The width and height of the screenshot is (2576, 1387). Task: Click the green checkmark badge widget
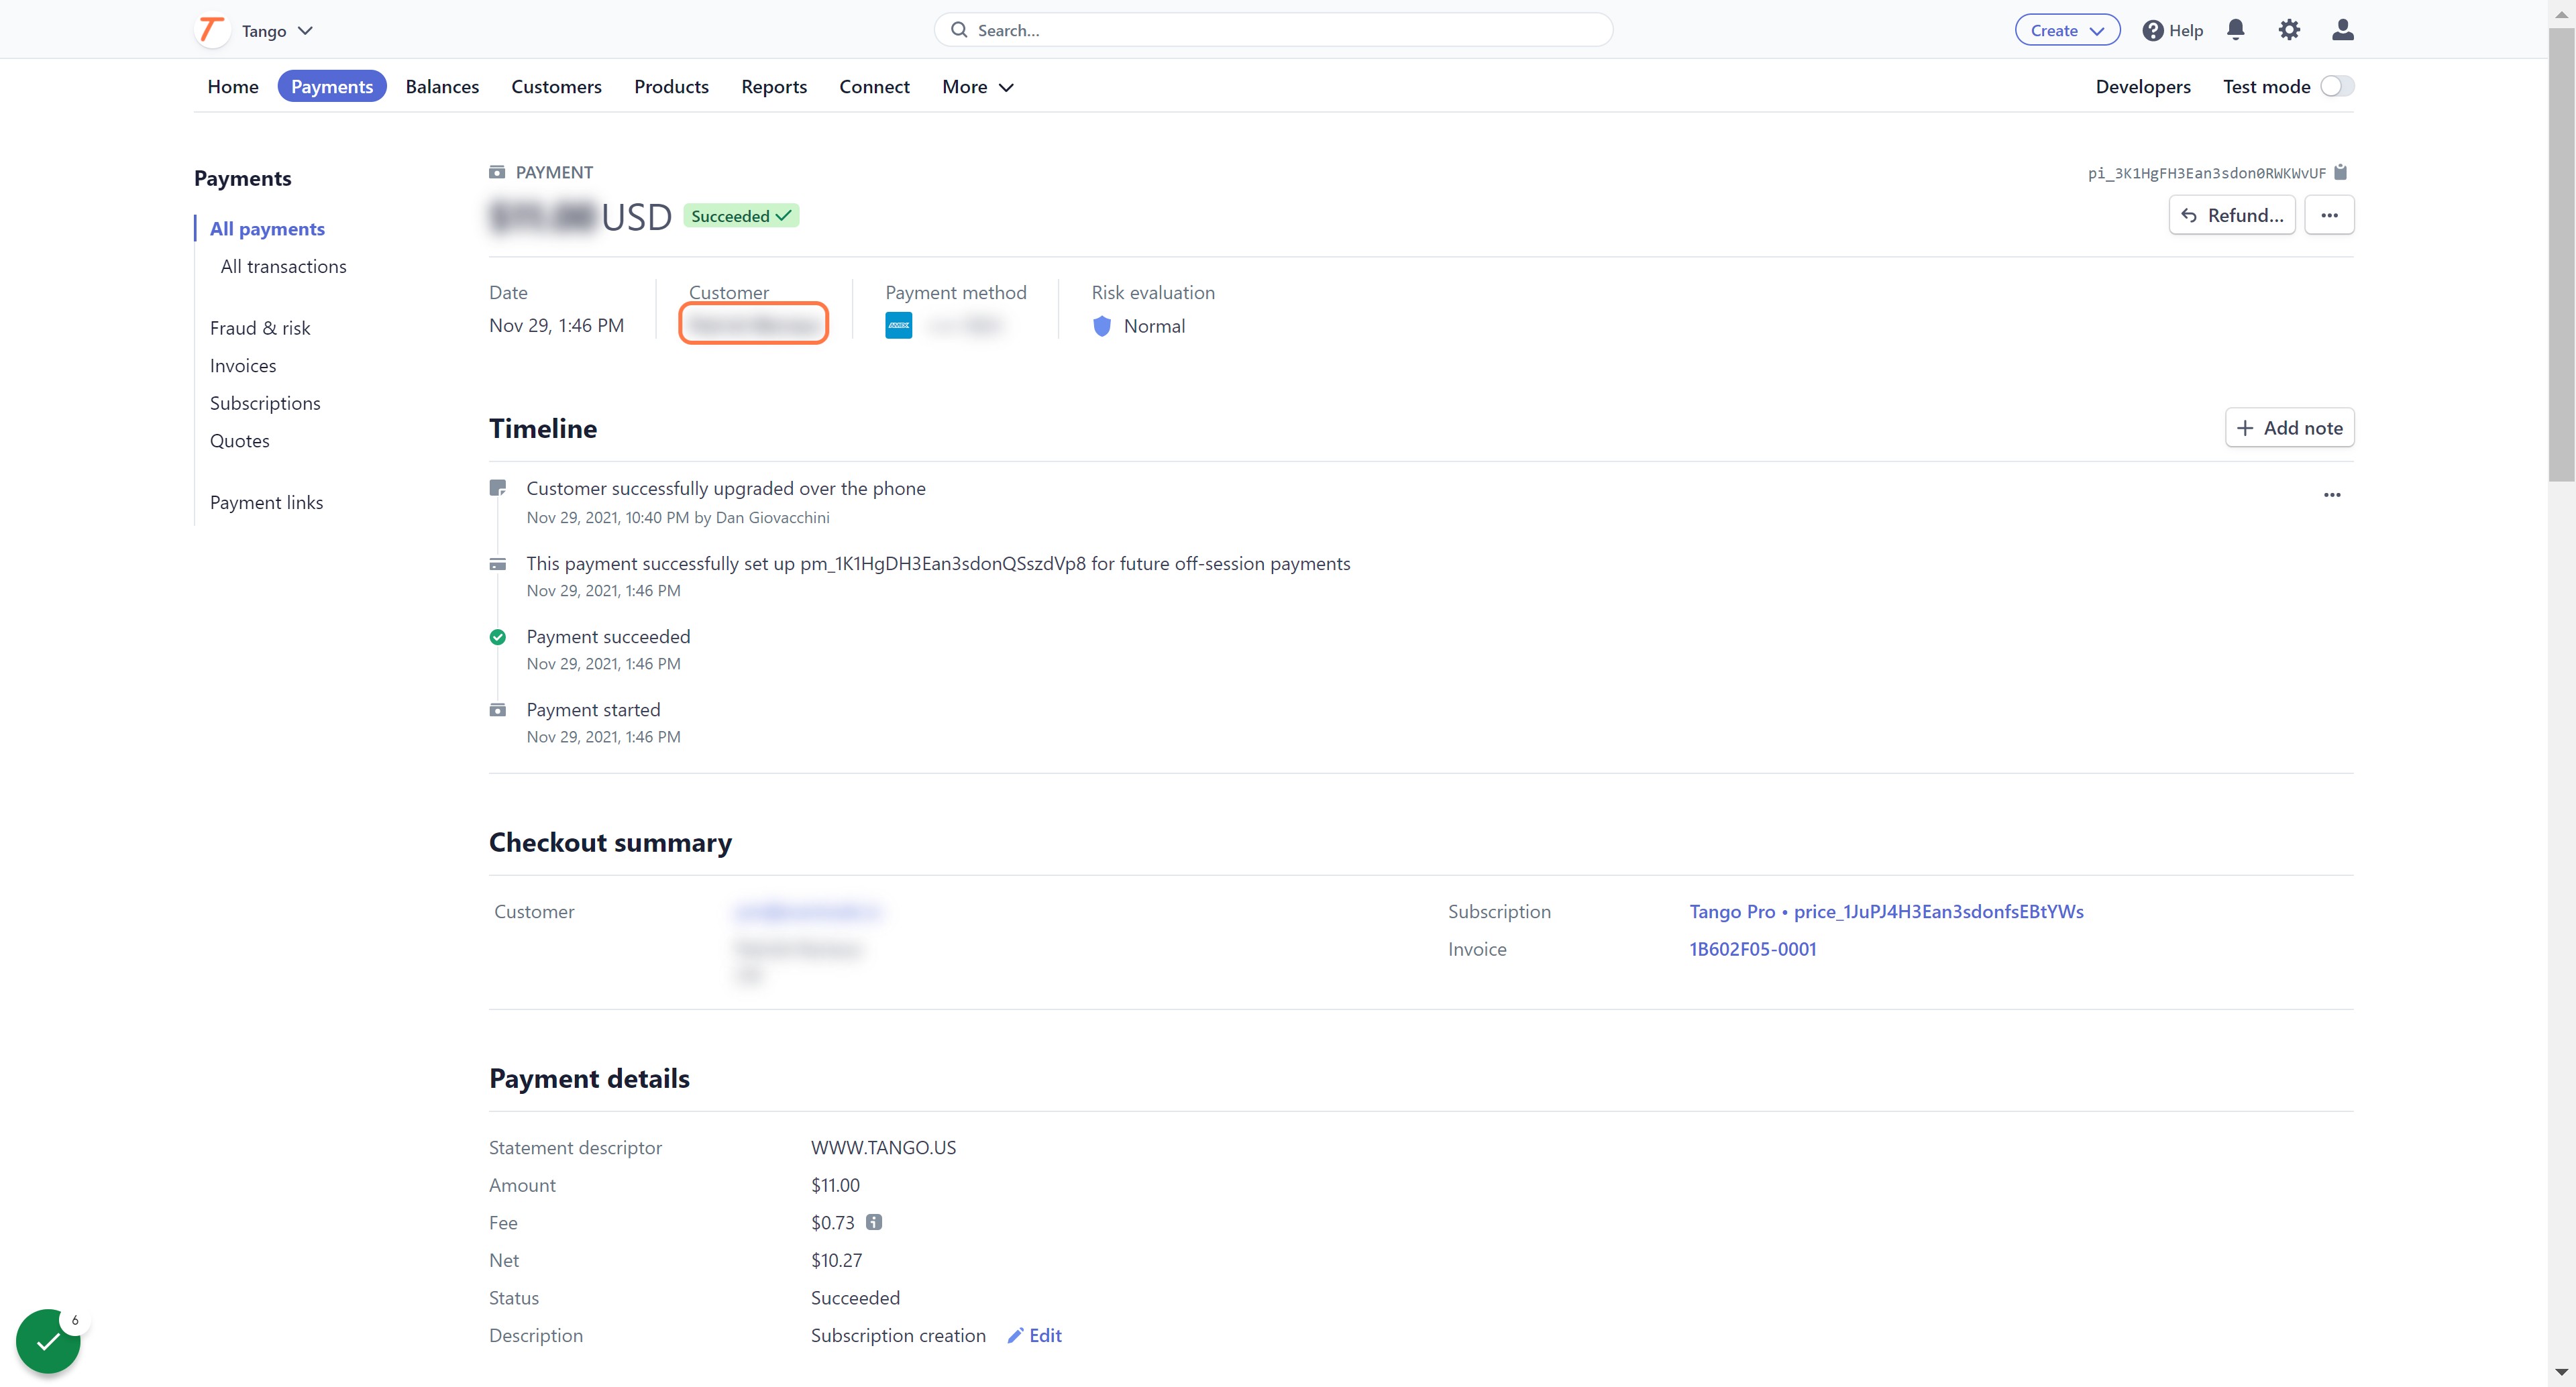(x=48, y=1341)
